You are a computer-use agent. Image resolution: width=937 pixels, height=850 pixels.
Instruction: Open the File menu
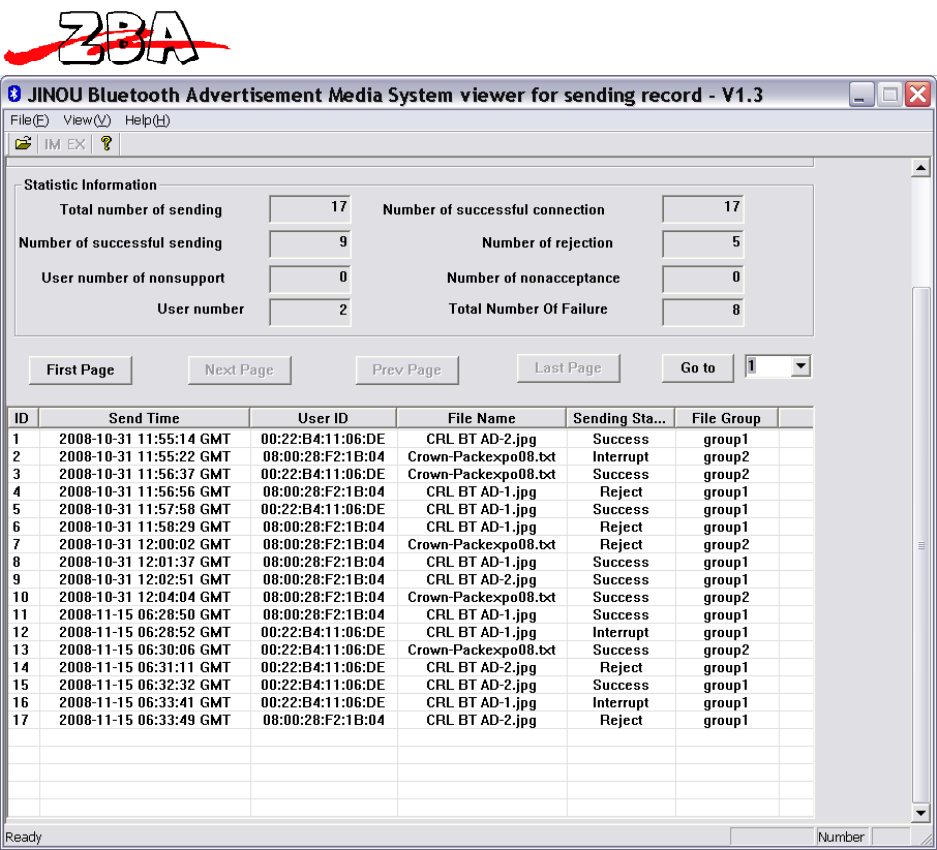[x=29, y=120]
